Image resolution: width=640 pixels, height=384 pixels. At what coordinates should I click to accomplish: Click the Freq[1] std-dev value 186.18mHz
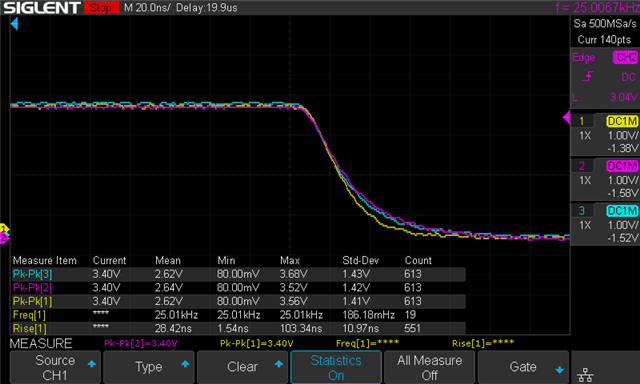[369, 315]
